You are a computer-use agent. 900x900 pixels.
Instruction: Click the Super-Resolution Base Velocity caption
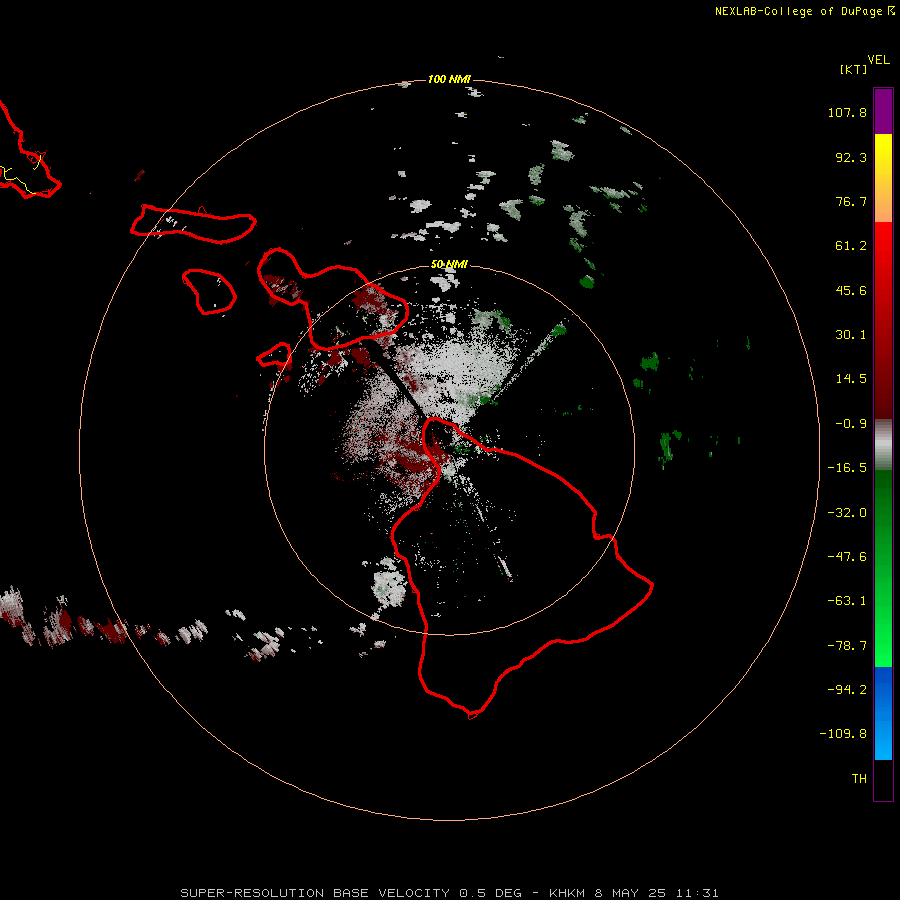[x=449, y=893]
